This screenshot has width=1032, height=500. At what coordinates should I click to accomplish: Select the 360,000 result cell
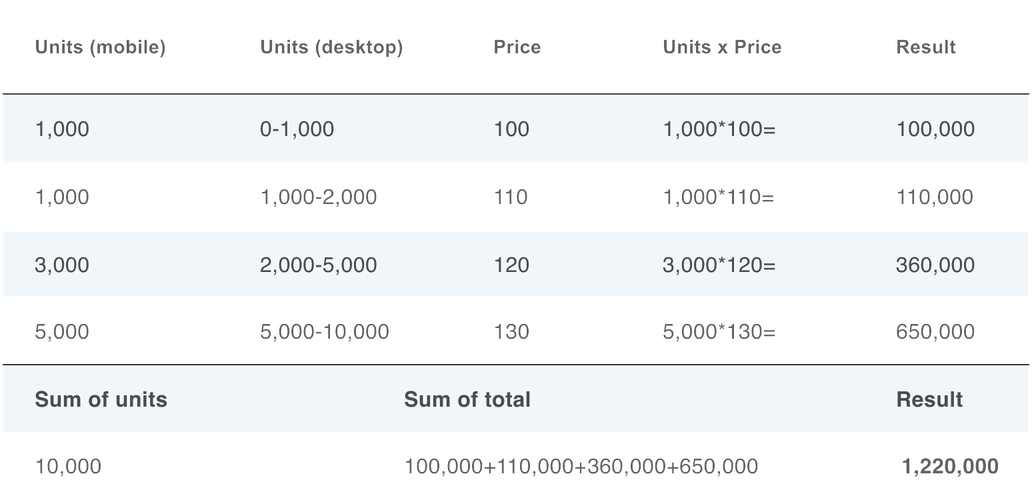tap(935, 265)
